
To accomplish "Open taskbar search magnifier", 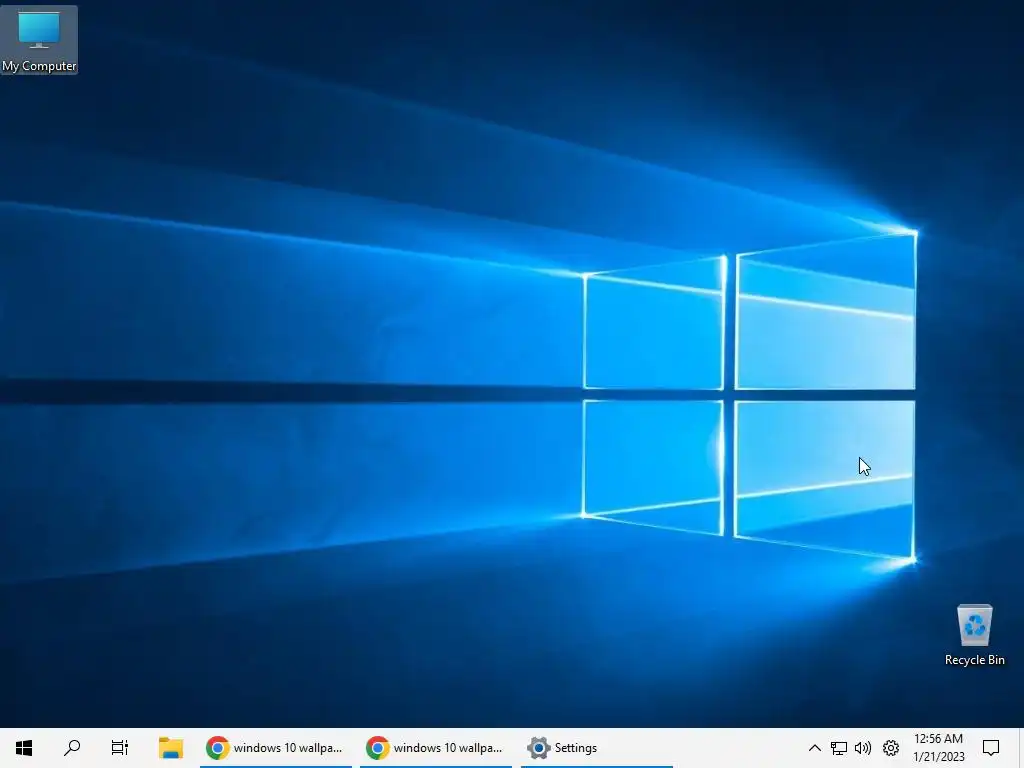I will click(72, 748).
